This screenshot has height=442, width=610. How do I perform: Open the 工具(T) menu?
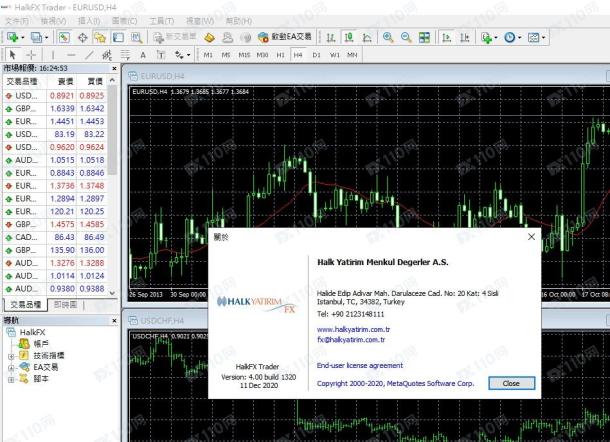162,21
